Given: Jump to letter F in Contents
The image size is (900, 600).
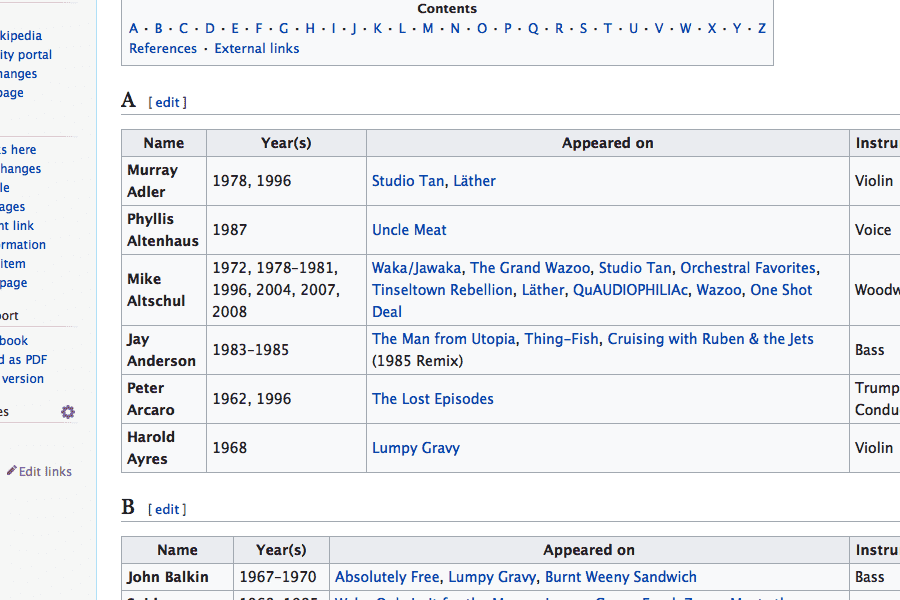Looking at the screenshot, I should (258, 28).
